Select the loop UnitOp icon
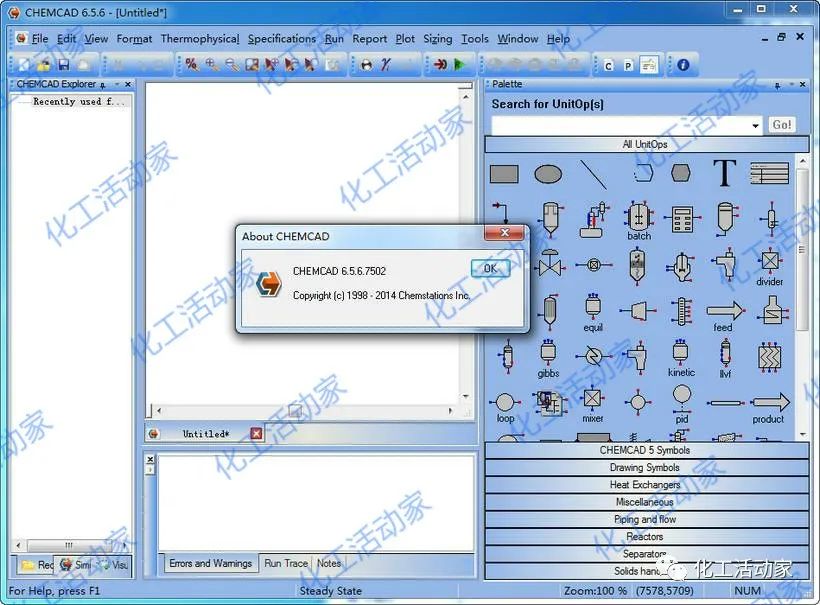820x605 pixels. point(505,408)
